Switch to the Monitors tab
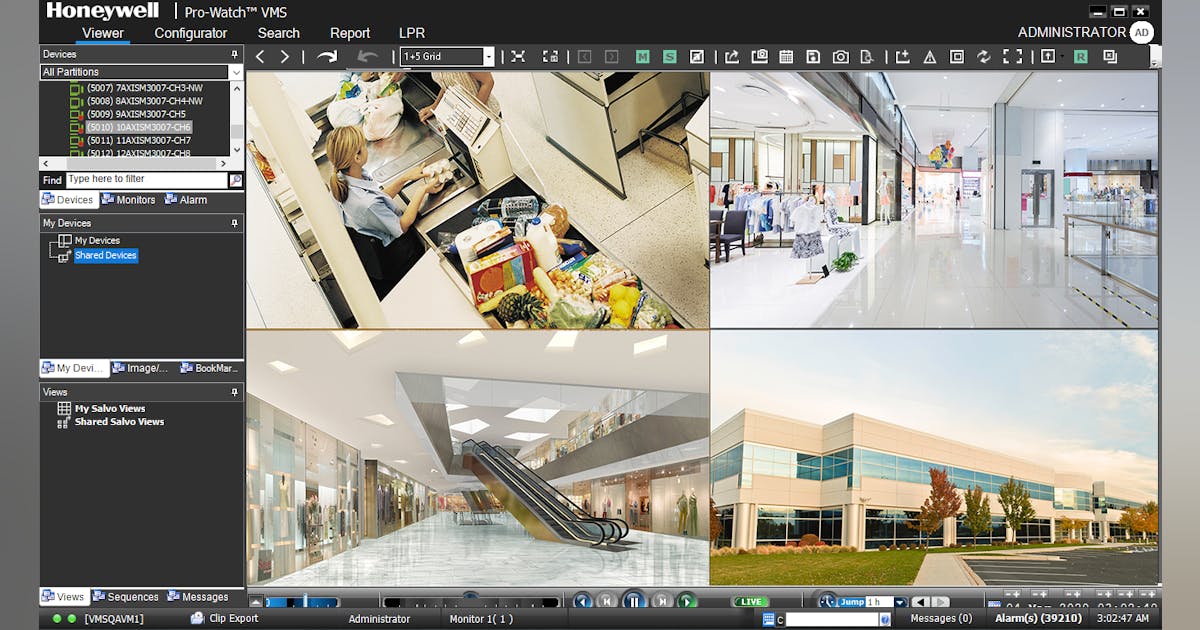 click(129, 200)
